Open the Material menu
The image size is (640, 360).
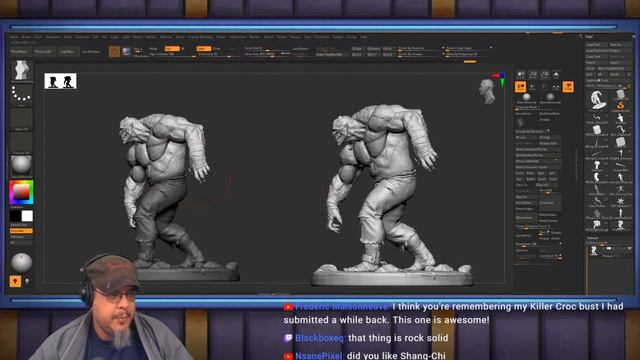coord(166,37)
